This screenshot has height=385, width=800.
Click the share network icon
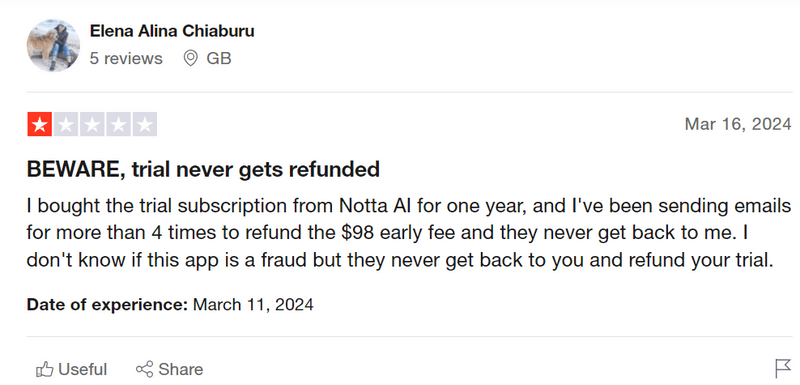point(144,369)
